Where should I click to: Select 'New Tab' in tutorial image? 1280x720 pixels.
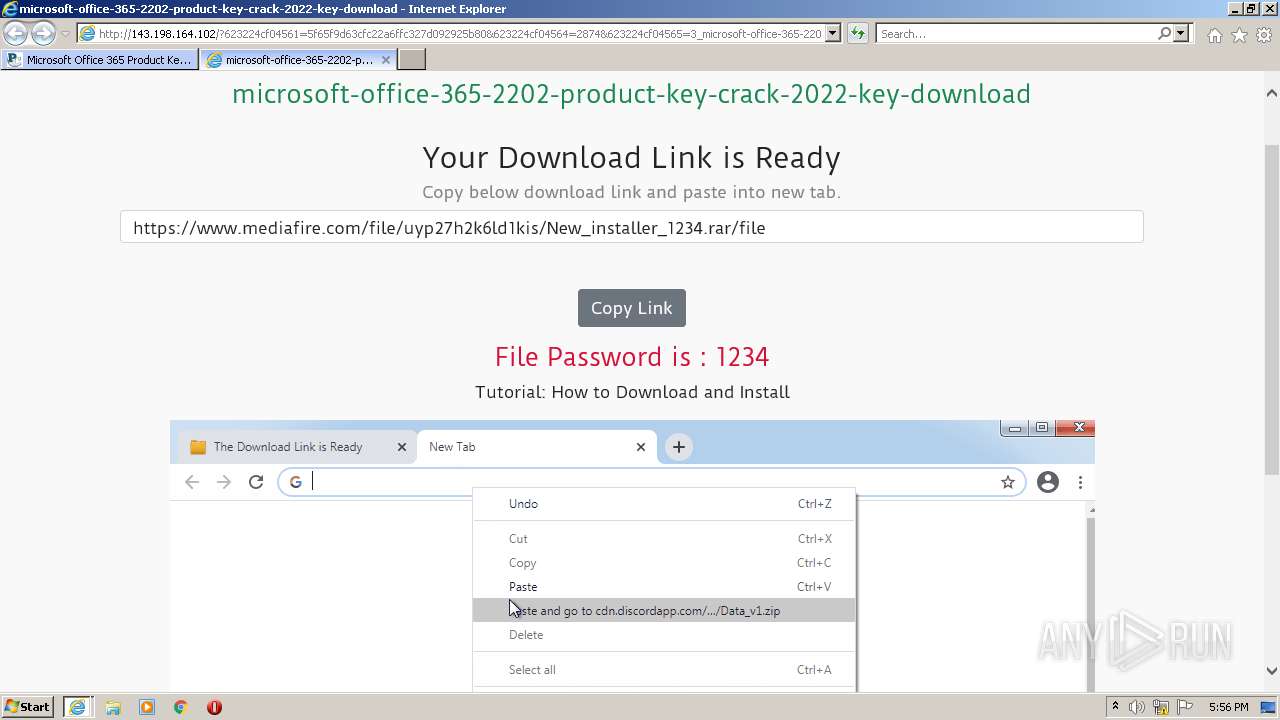coord(535,447)
